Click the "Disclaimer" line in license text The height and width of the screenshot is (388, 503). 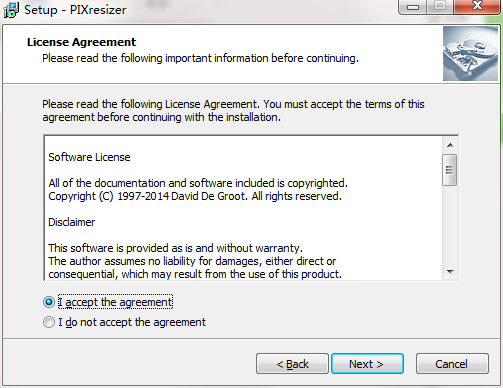tap(72, 222)
